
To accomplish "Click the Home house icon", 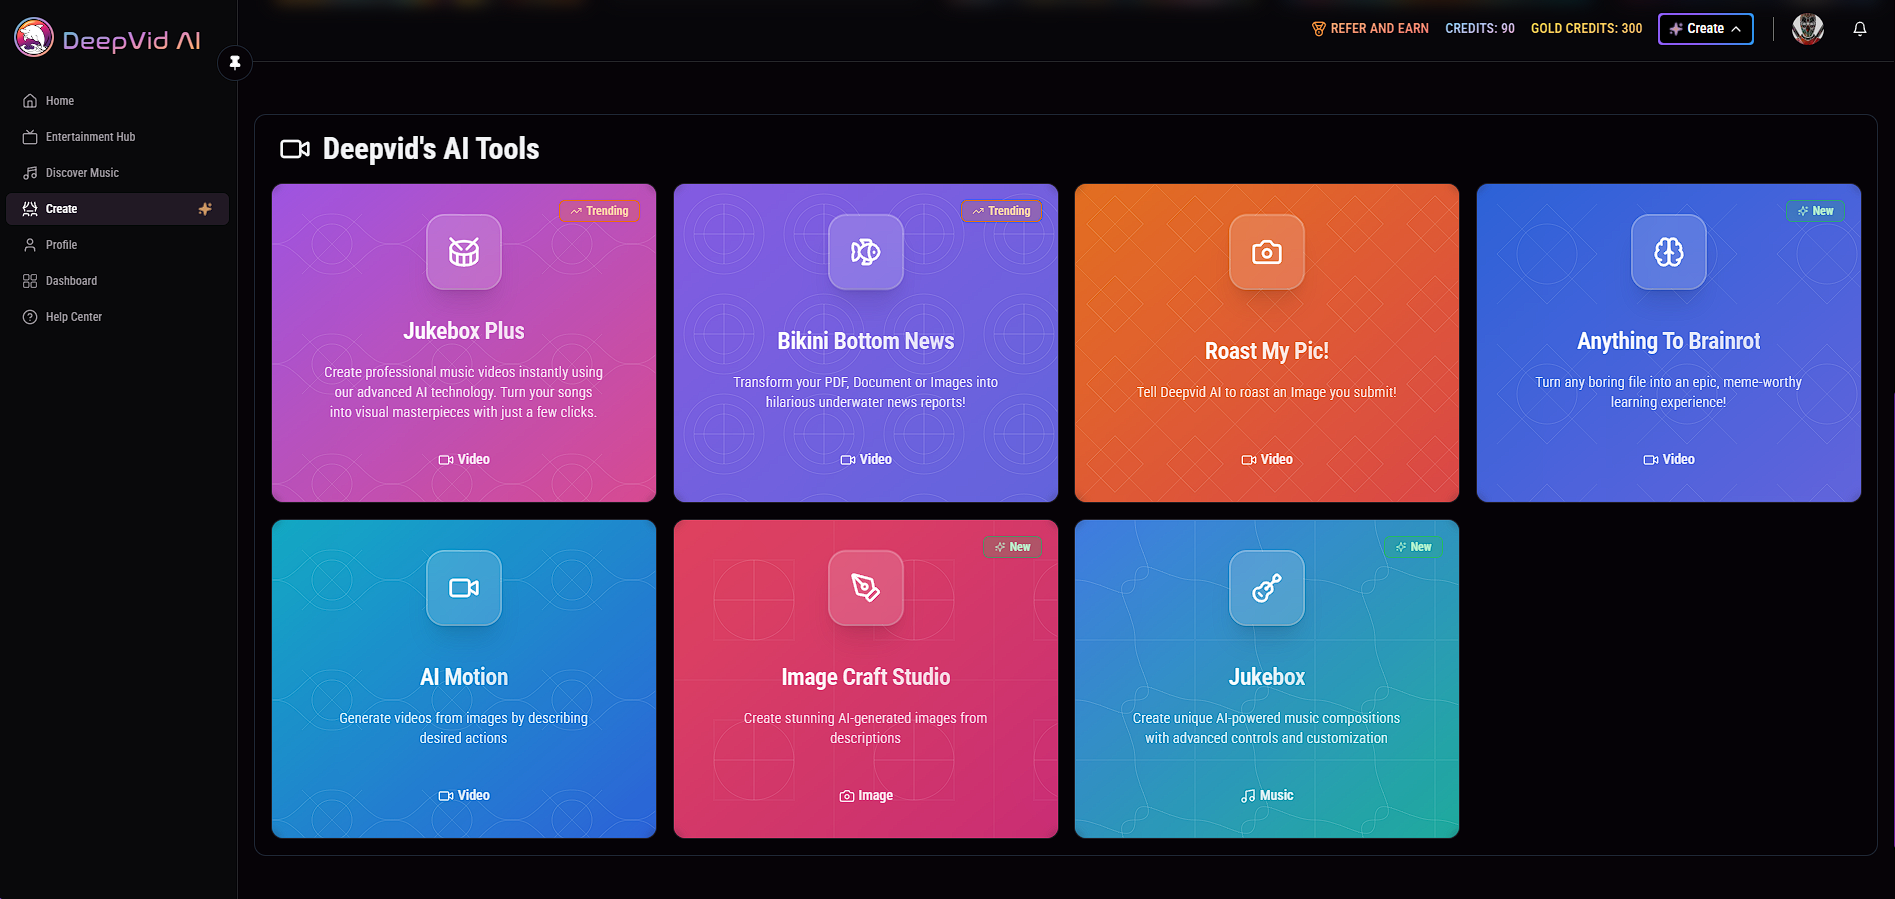I will coord(30,101).
